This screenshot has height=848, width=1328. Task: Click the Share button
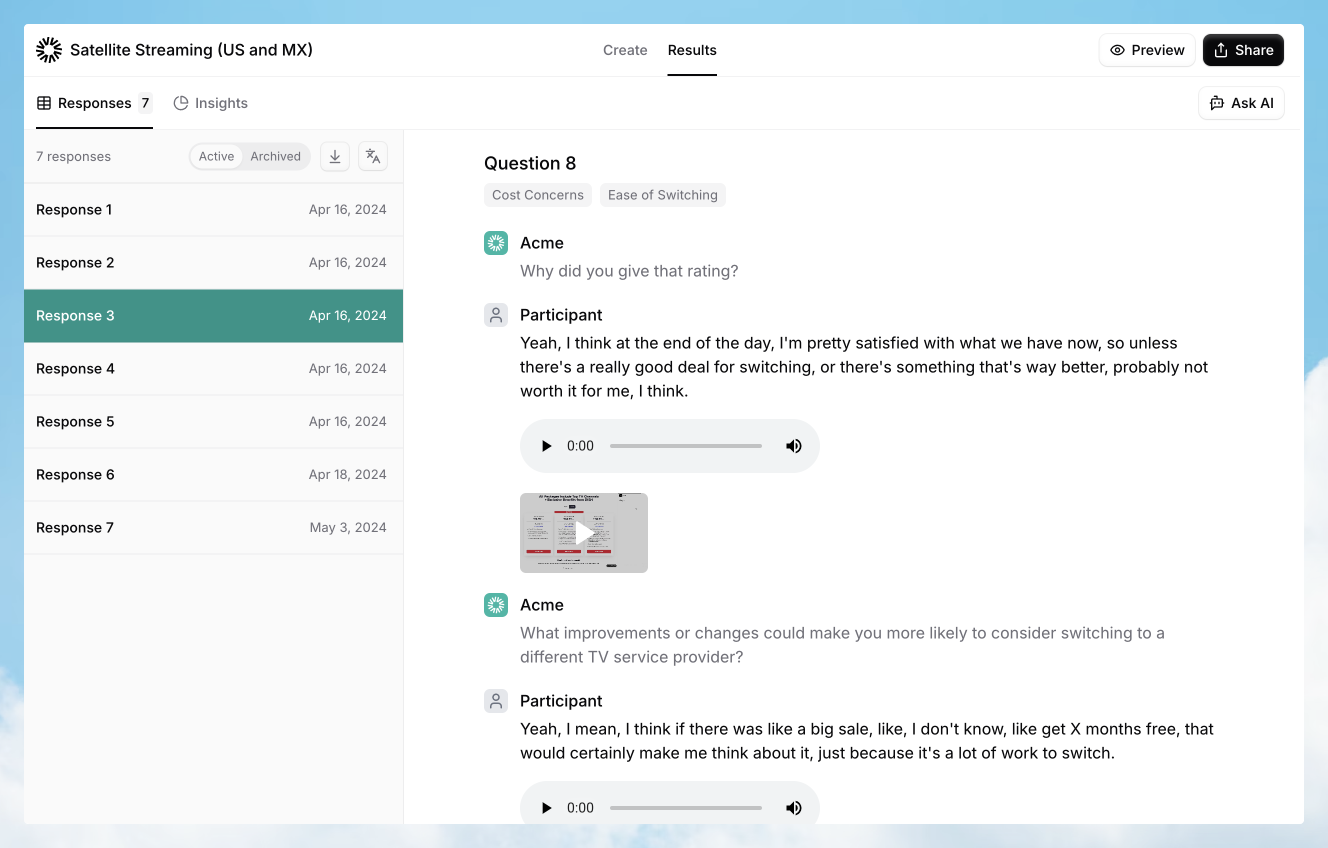[x=1243, y=49]
